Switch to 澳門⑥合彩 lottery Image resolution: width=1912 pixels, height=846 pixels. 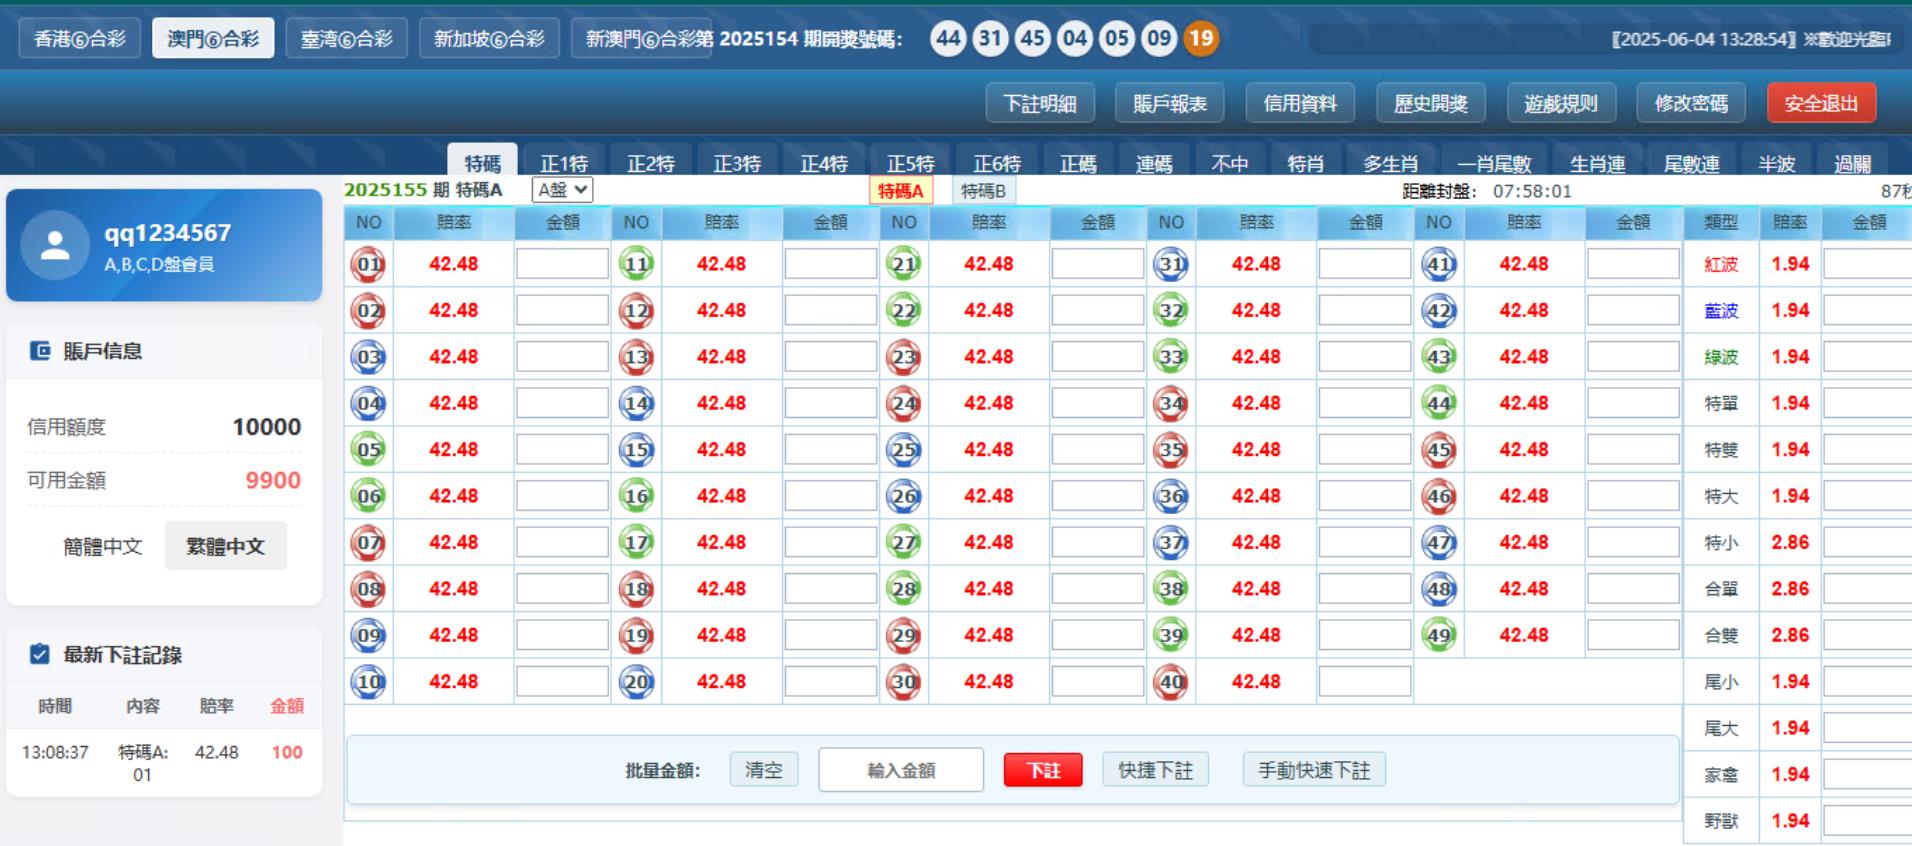[213, 39]
